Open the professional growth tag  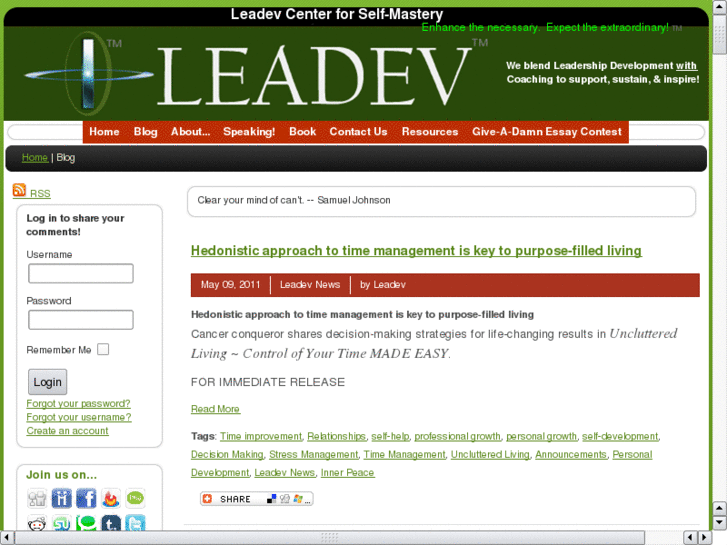tap(458, 436)
